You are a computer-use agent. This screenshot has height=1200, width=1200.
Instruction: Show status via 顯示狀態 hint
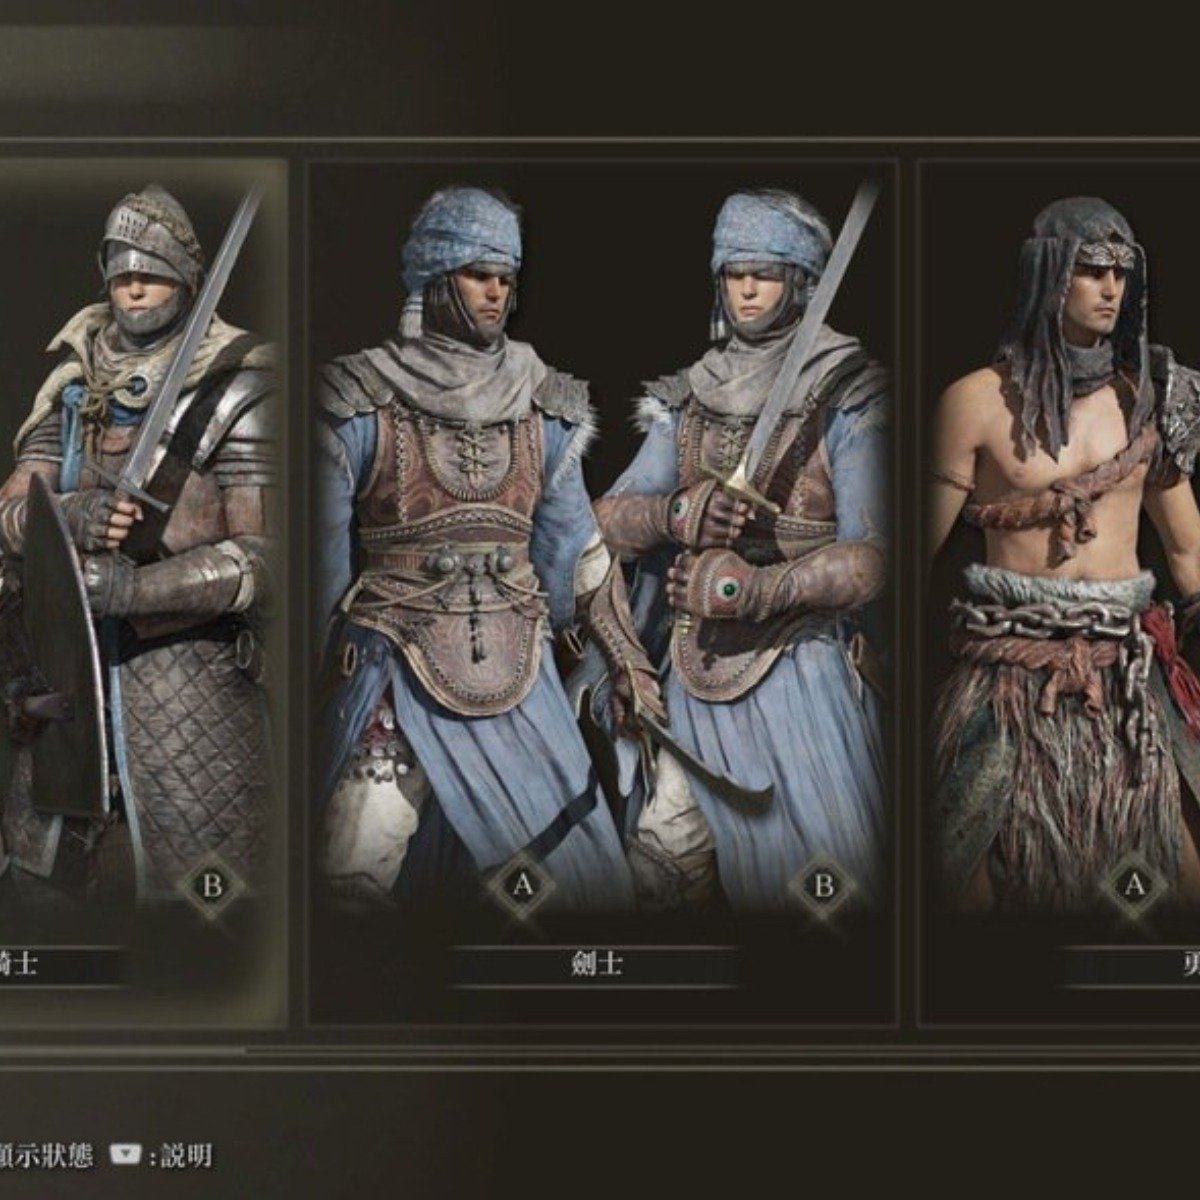click(44, 1156)
